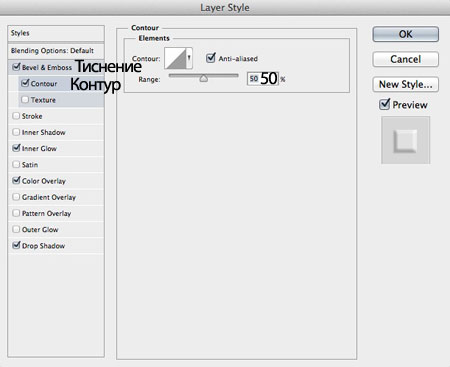450x367 pixels.
Task: Toggle the Bevel & Emboss checkbox
Action: pos(16,67)
